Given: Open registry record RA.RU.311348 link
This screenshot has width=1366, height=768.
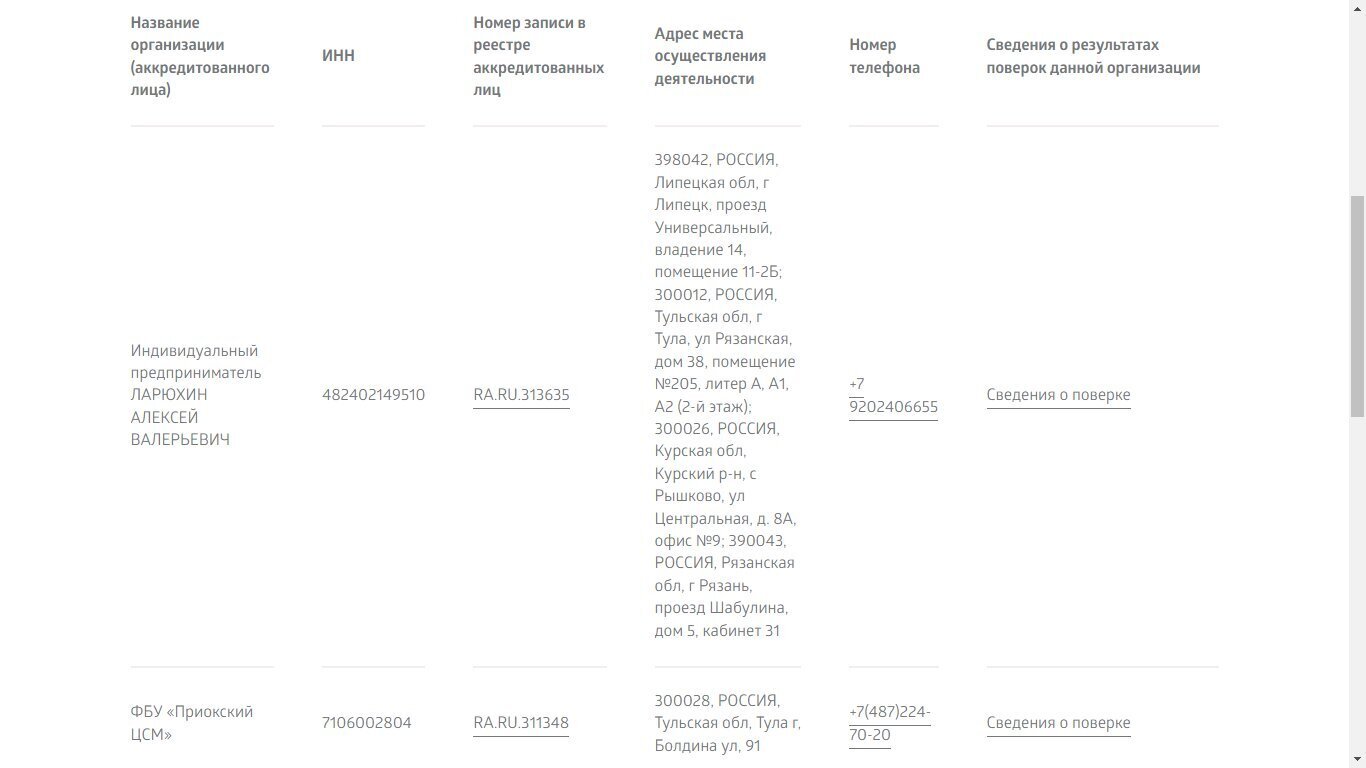Looking at the screenshot, I should (521, 723).
